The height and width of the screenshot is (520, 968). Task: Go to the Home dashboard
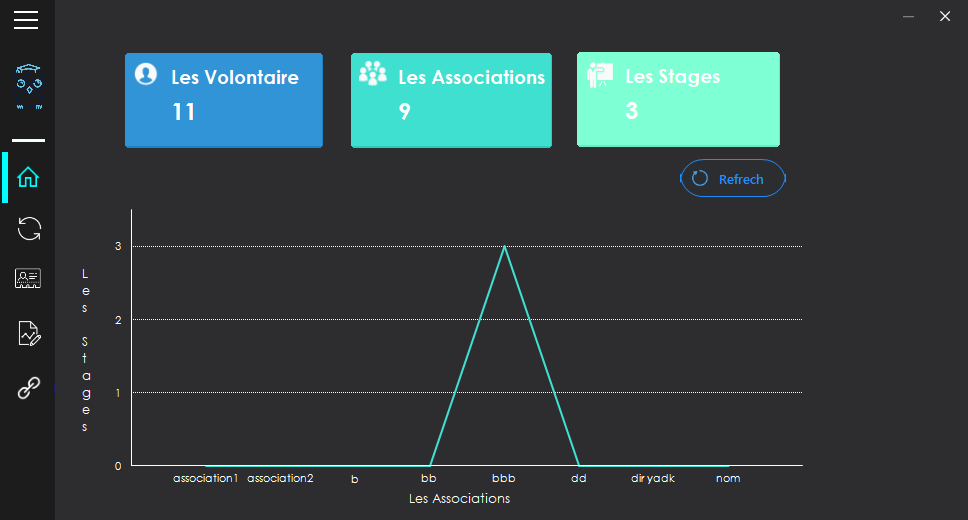click(28, 177)
